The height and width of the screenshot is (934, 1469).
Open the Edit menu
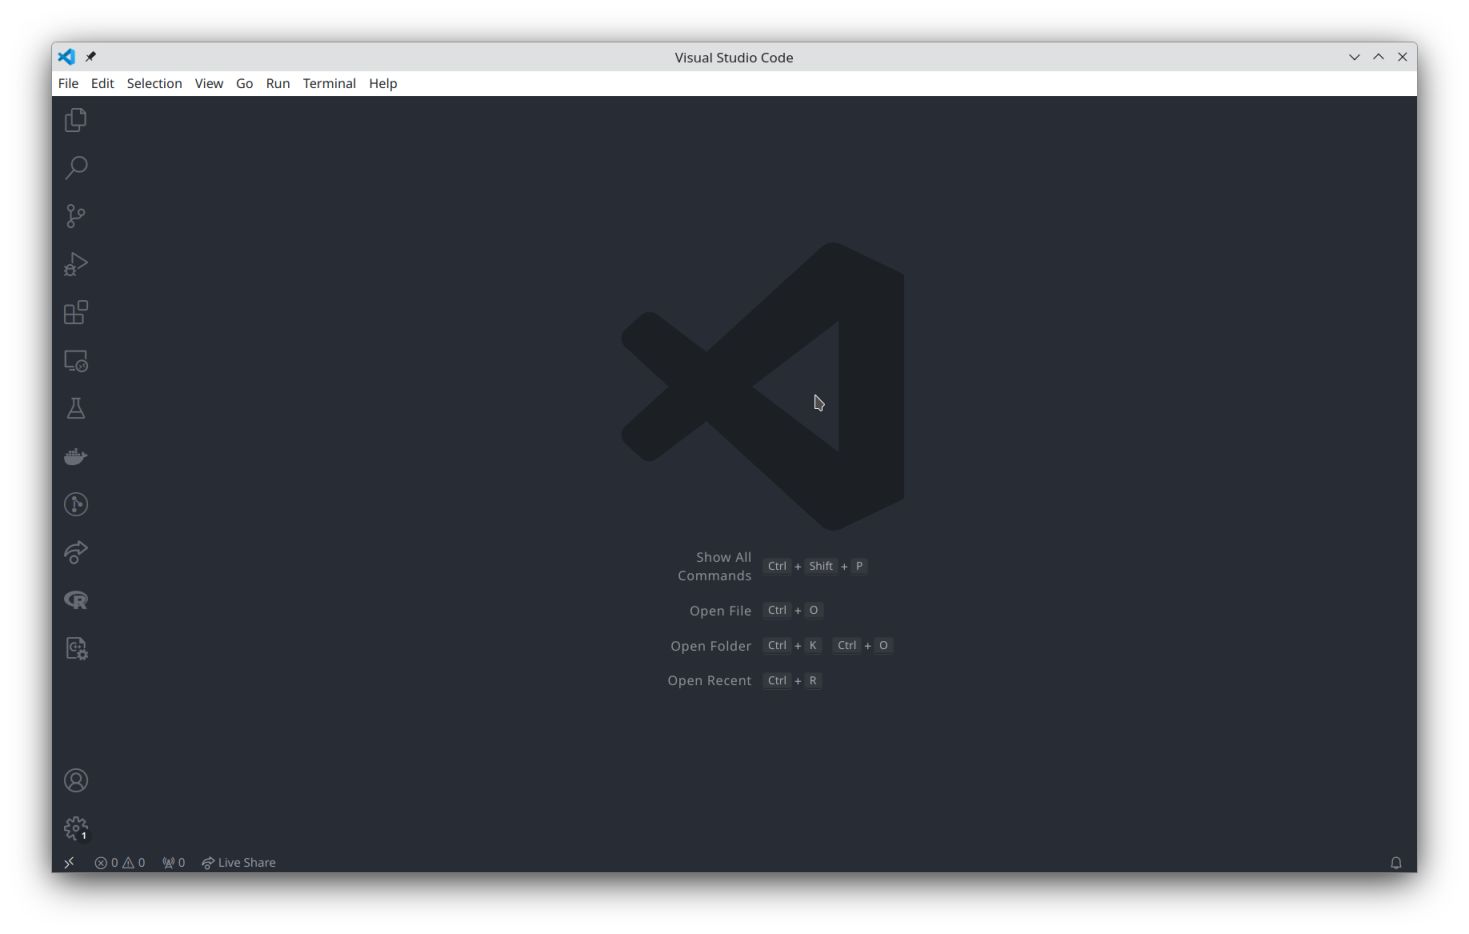tap(103, 83)
